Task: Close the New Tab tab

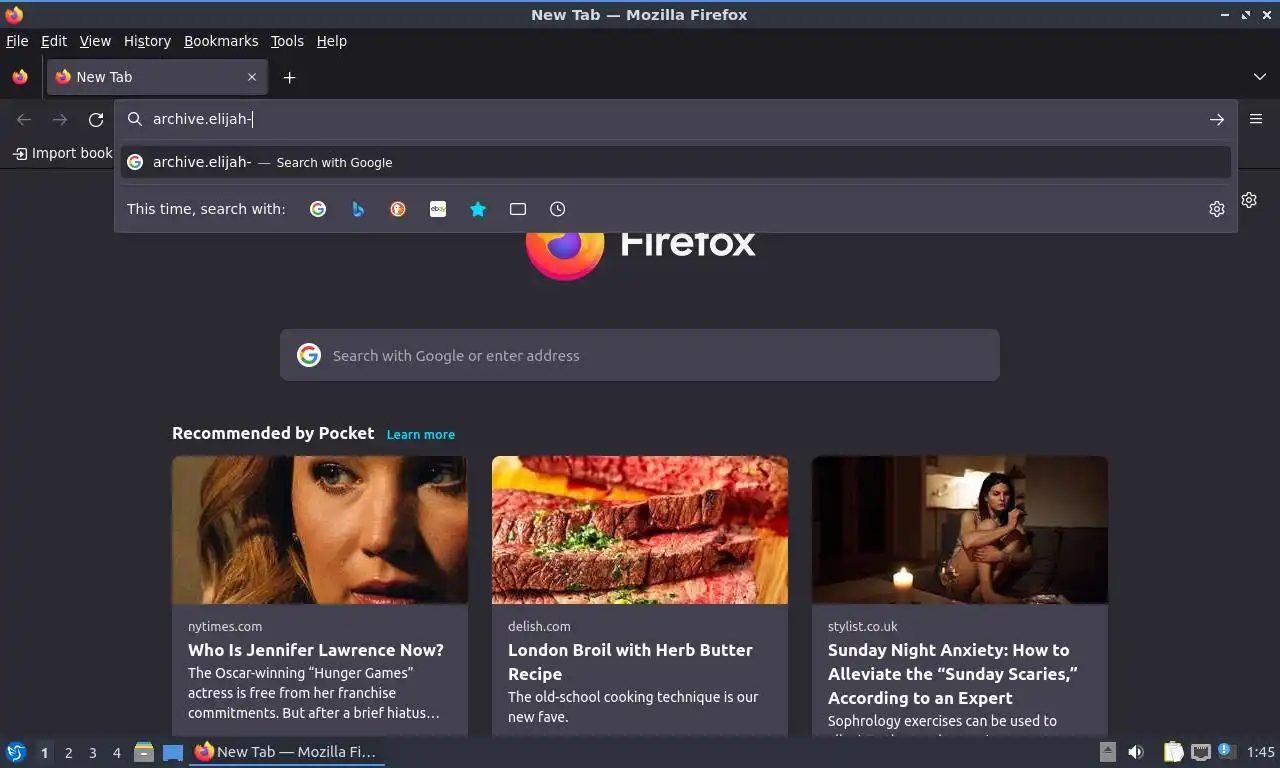Action: 252,77
